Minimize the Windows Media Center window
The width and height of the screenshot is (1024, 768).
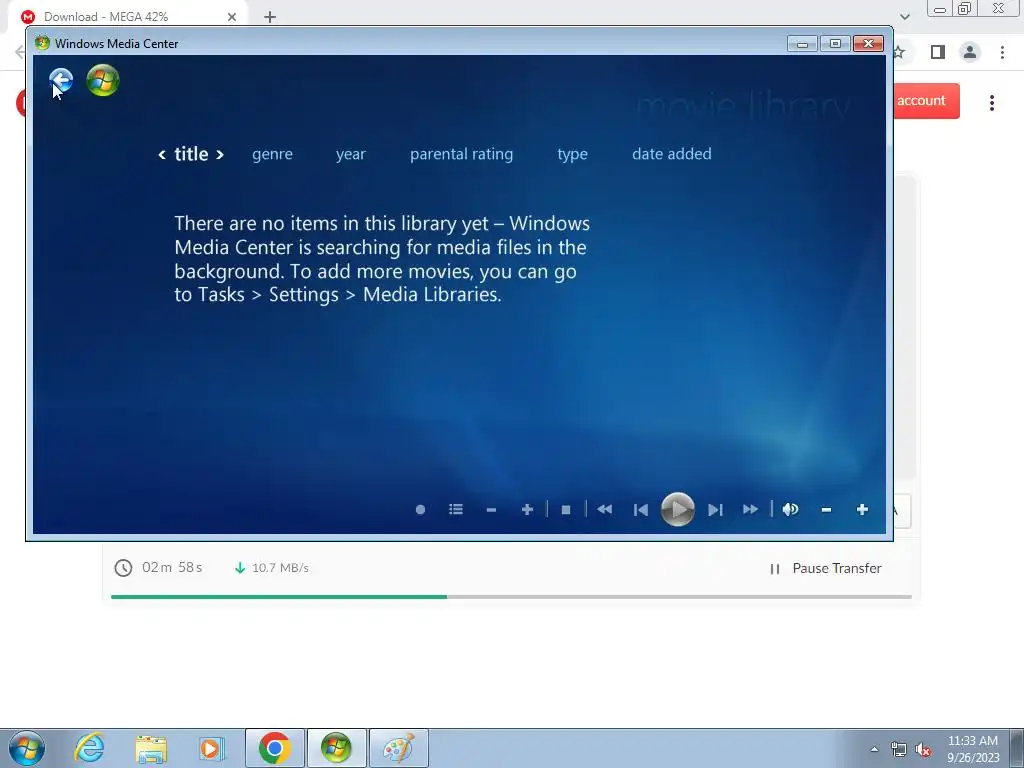803,44
